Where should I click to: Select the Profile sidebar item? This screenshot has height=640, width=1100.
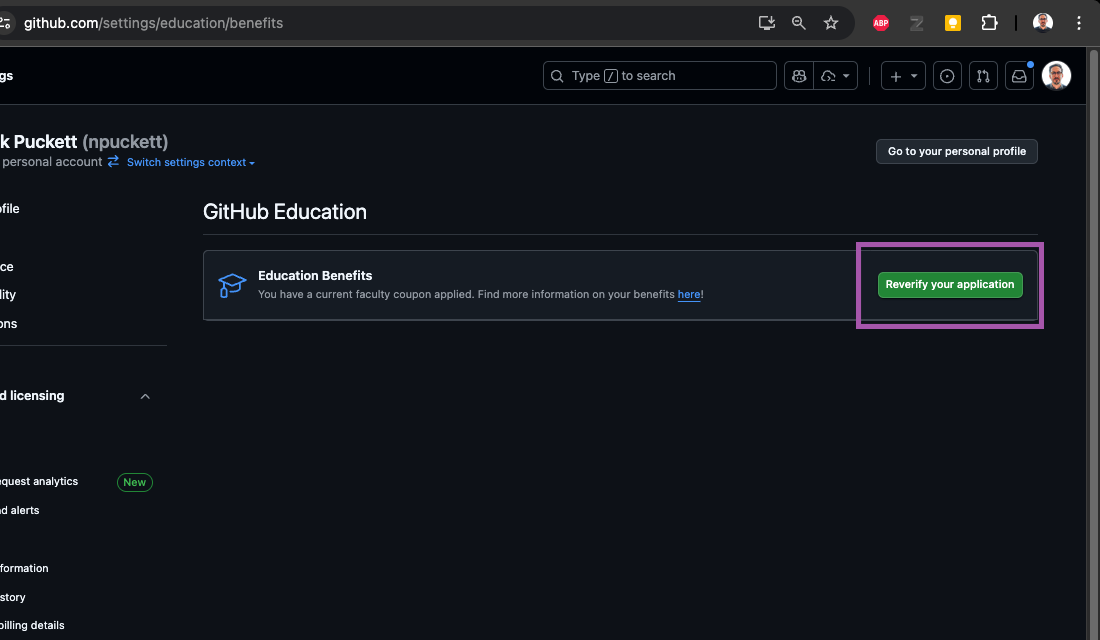tap(10, 208)
